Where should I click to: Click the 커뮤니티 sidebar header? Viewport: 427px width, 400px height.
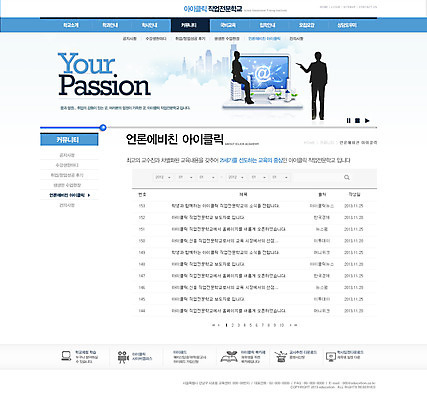[x=69, y=140]
